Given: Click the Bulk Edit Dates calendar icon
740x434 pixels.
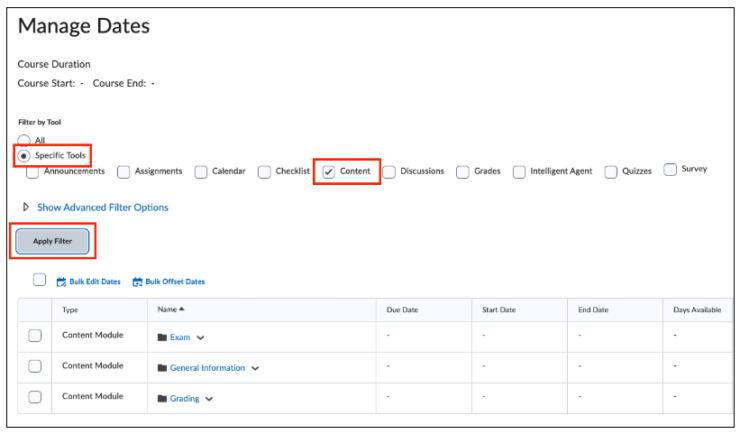Looking at the screenshot, I should coord(61,282).
